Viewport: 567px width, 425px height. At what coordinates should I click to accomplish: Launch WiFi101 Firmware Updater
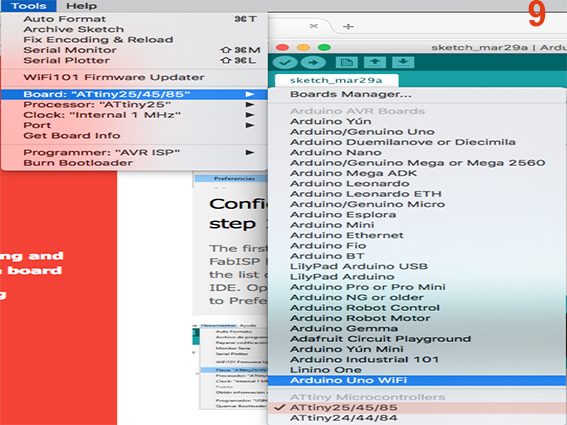tap(135, 77)
